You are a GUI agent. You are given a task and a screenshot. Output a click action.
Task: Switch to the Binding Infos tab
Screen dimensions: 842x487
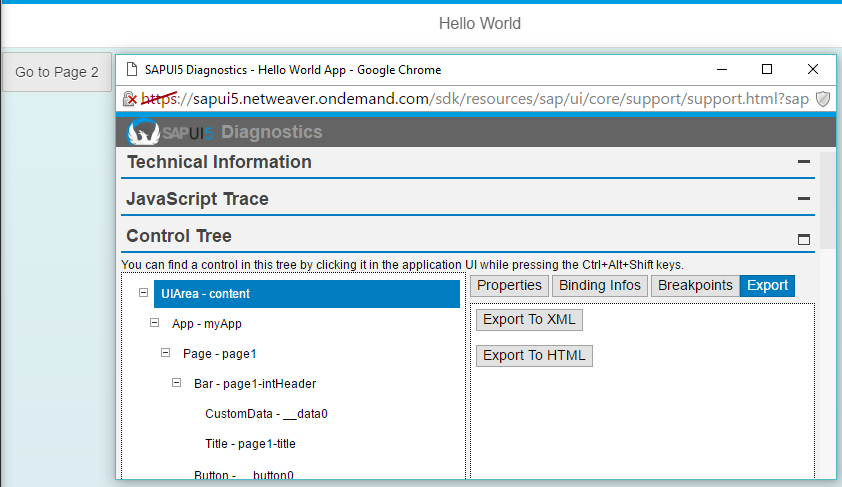[x=600, y=286]
